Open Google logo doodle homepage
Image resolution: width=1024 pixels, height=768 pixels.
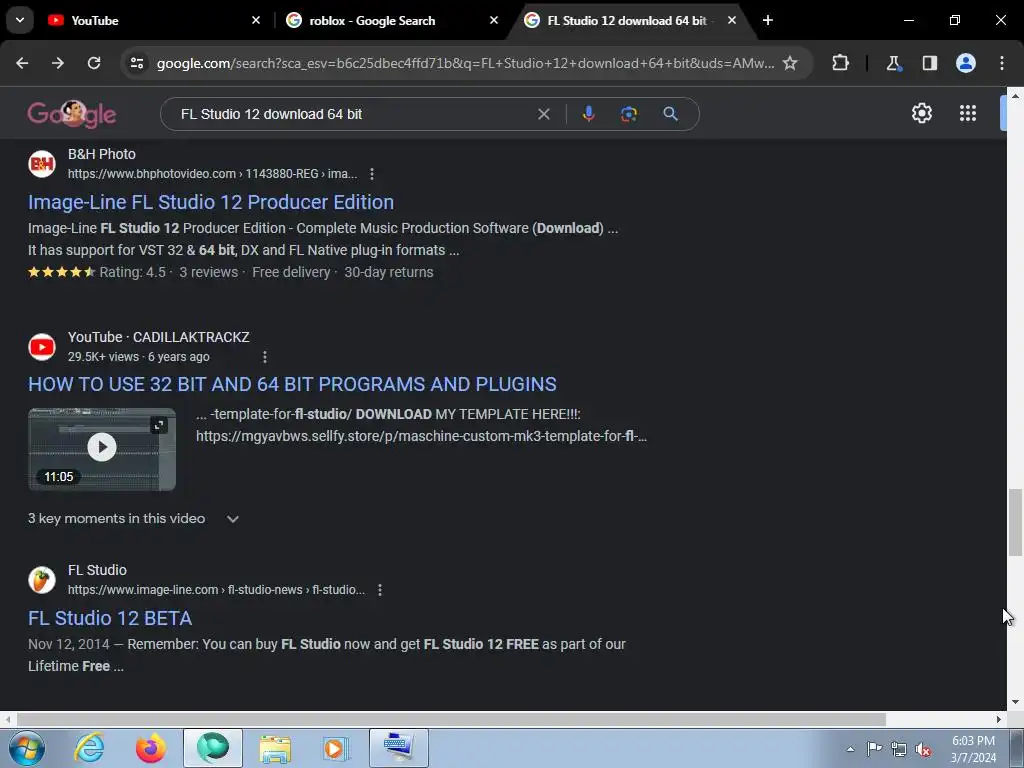click(x=72, y=114)
